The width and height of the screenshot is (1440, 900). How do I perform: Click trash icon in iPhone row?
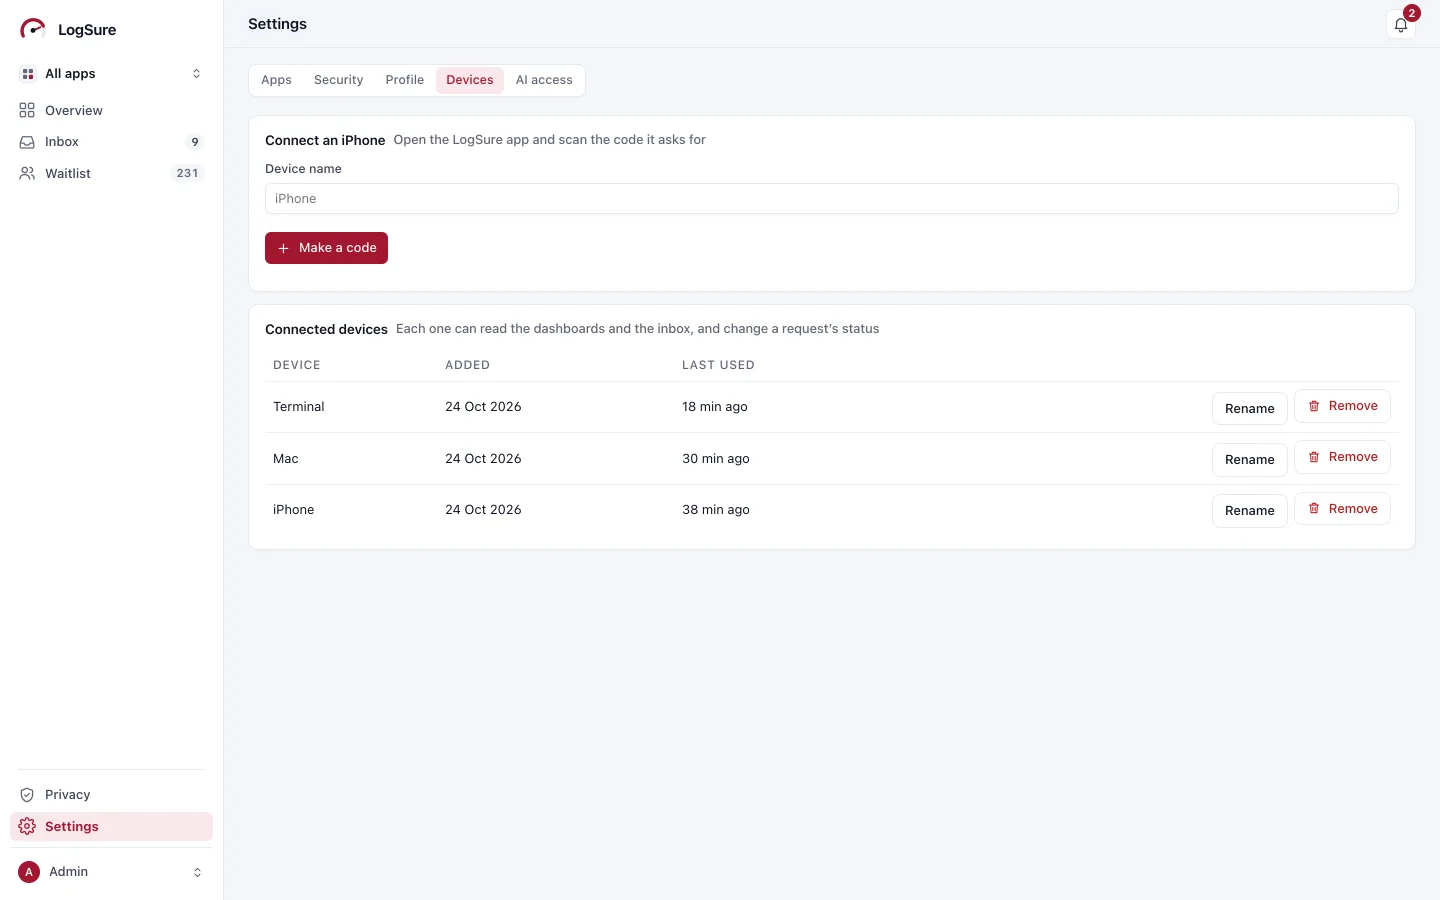click(1314, 509)
